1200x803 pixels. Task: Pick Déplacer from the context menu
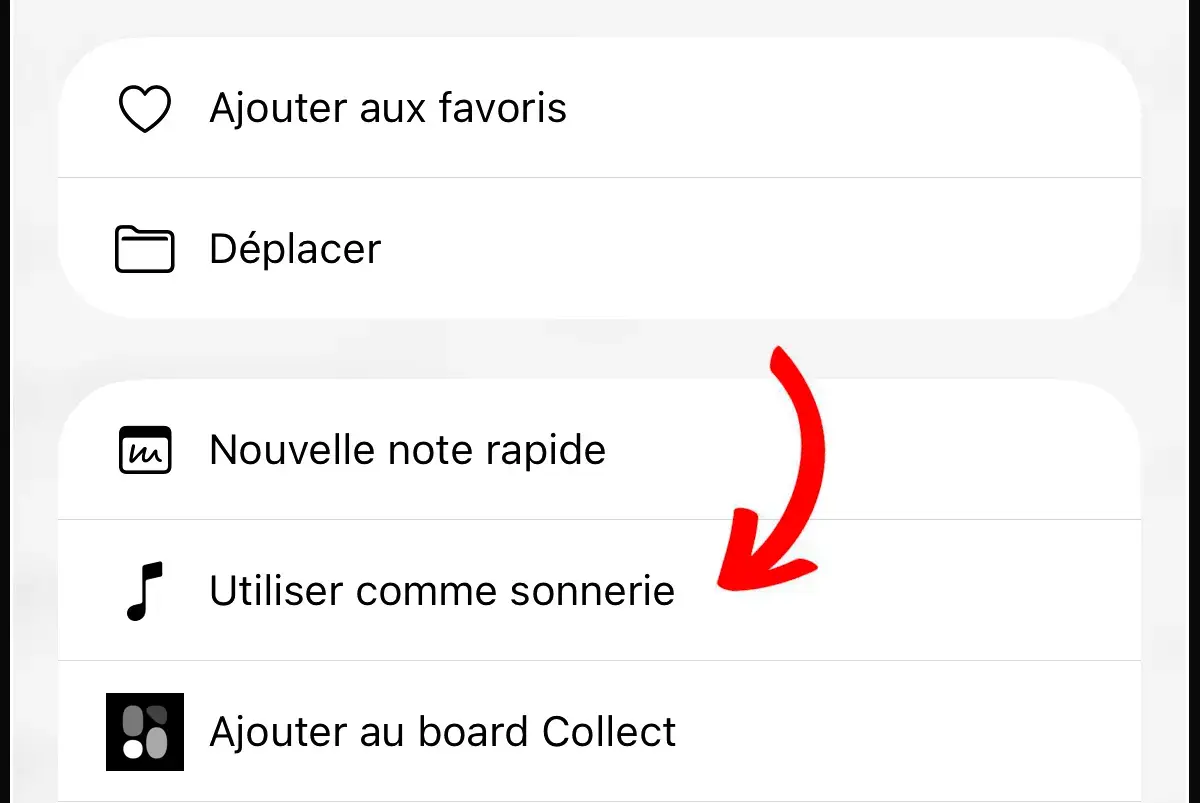(x=294, y=249)
